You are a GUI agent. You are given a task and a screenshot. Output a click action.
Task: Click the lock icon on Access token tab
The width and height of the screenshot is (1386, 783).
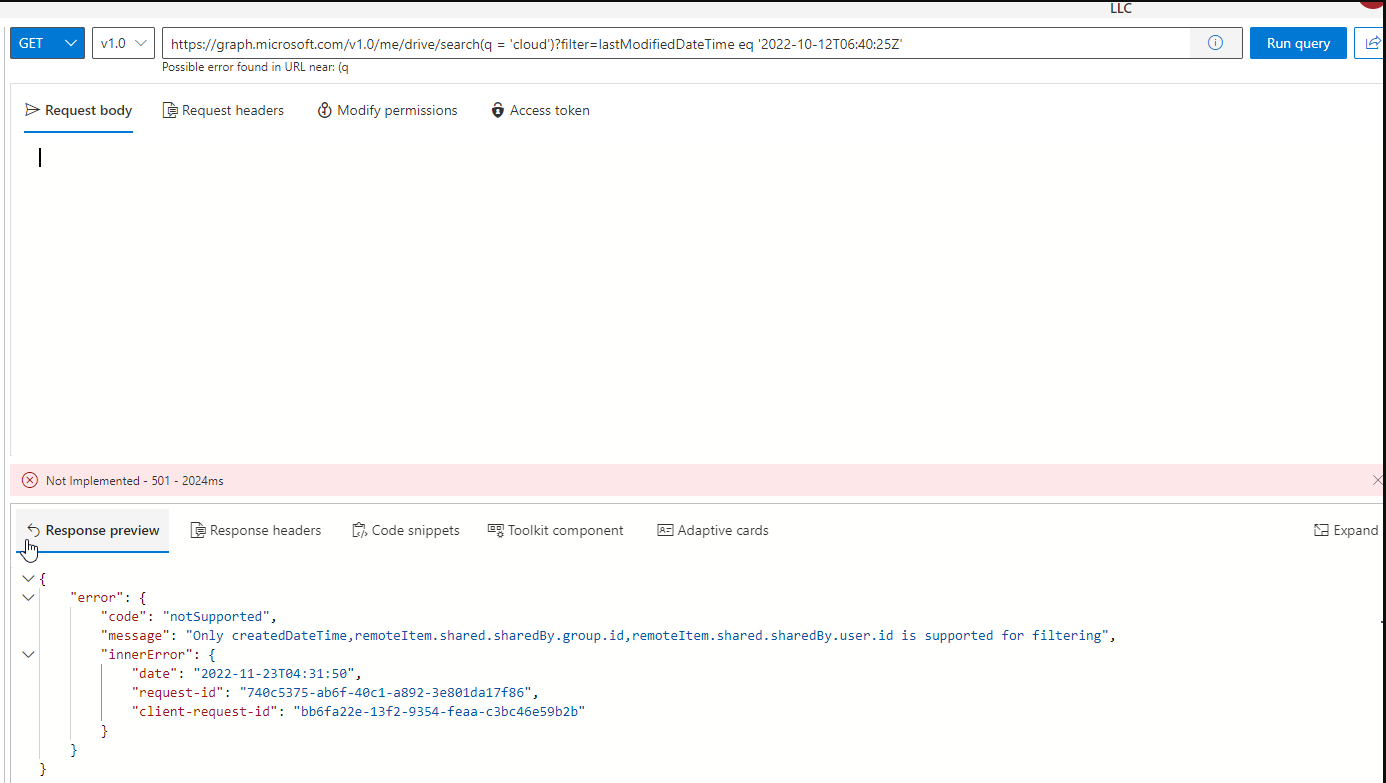[x=497, y=110]
